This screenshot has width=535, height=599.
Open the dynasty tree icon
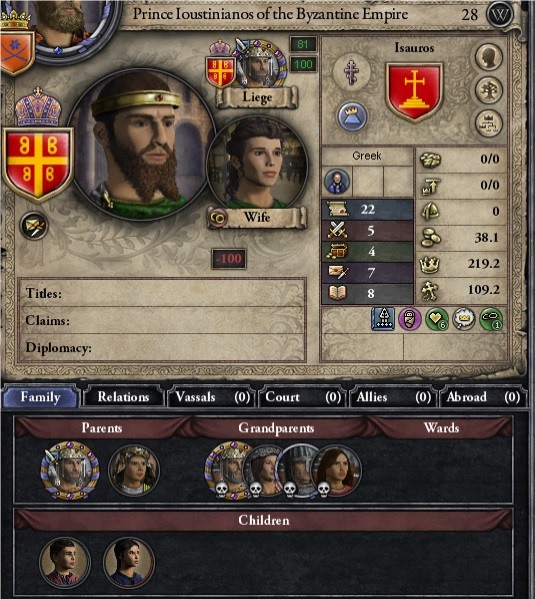pos(488,90)
